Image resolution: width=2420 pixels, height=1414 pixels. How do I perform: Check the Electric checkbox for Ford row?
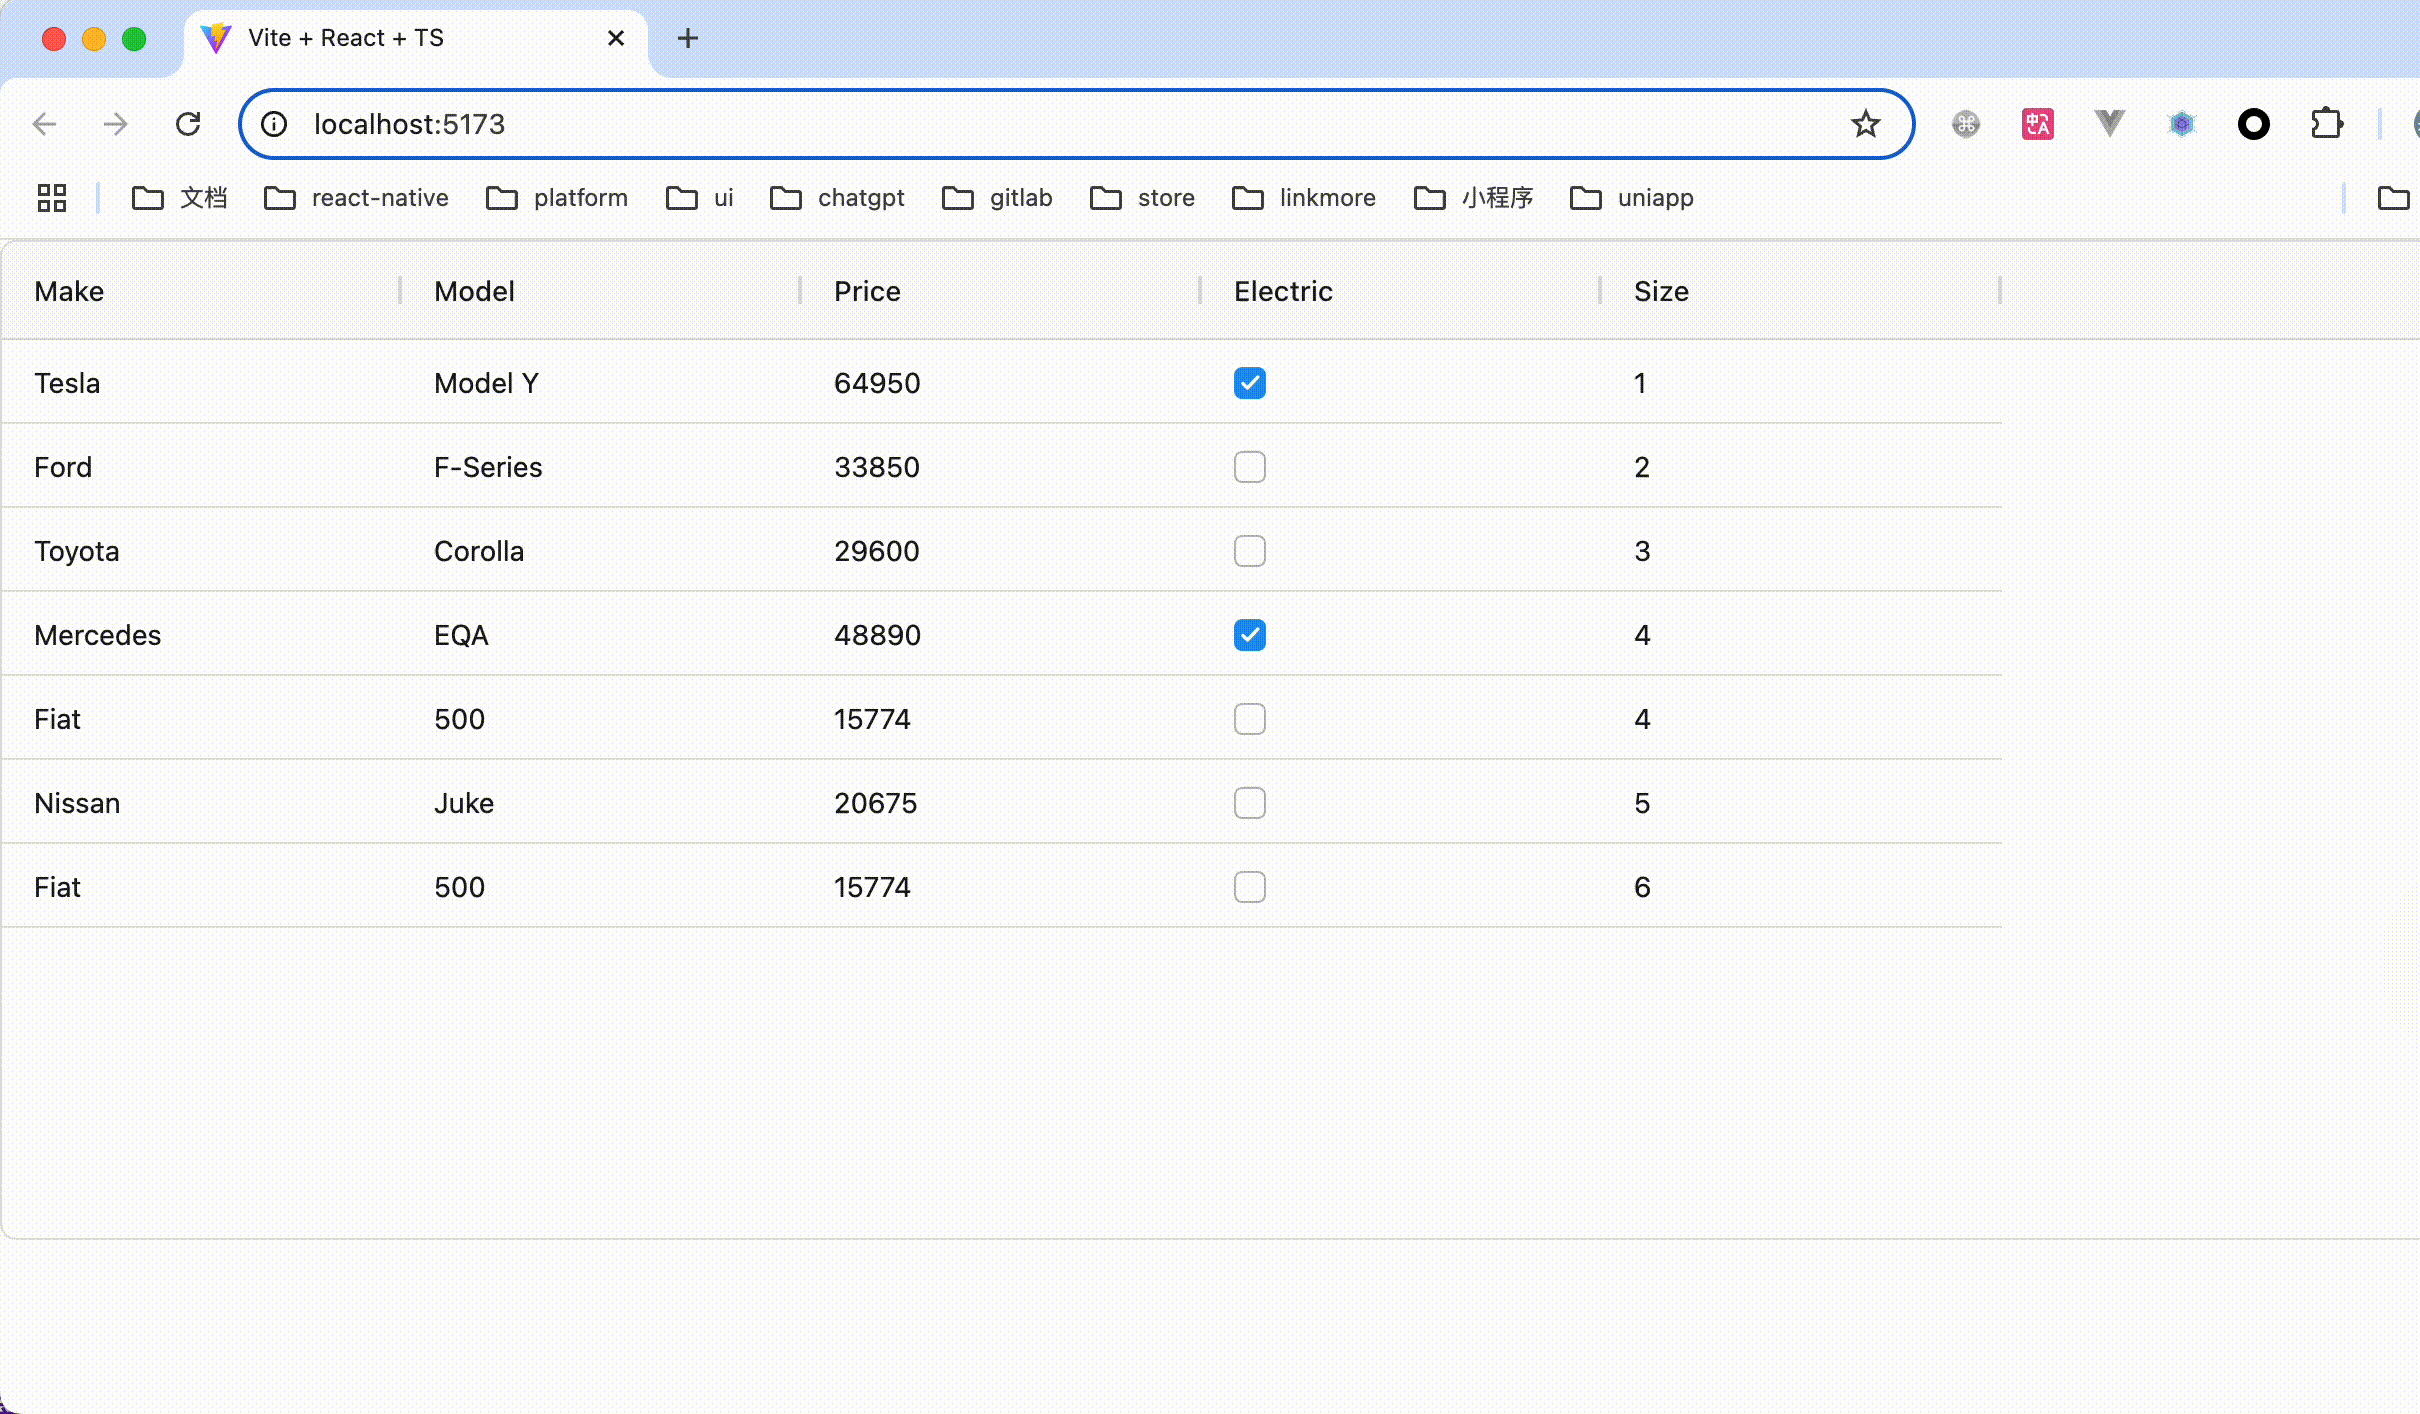point(1249,467)
